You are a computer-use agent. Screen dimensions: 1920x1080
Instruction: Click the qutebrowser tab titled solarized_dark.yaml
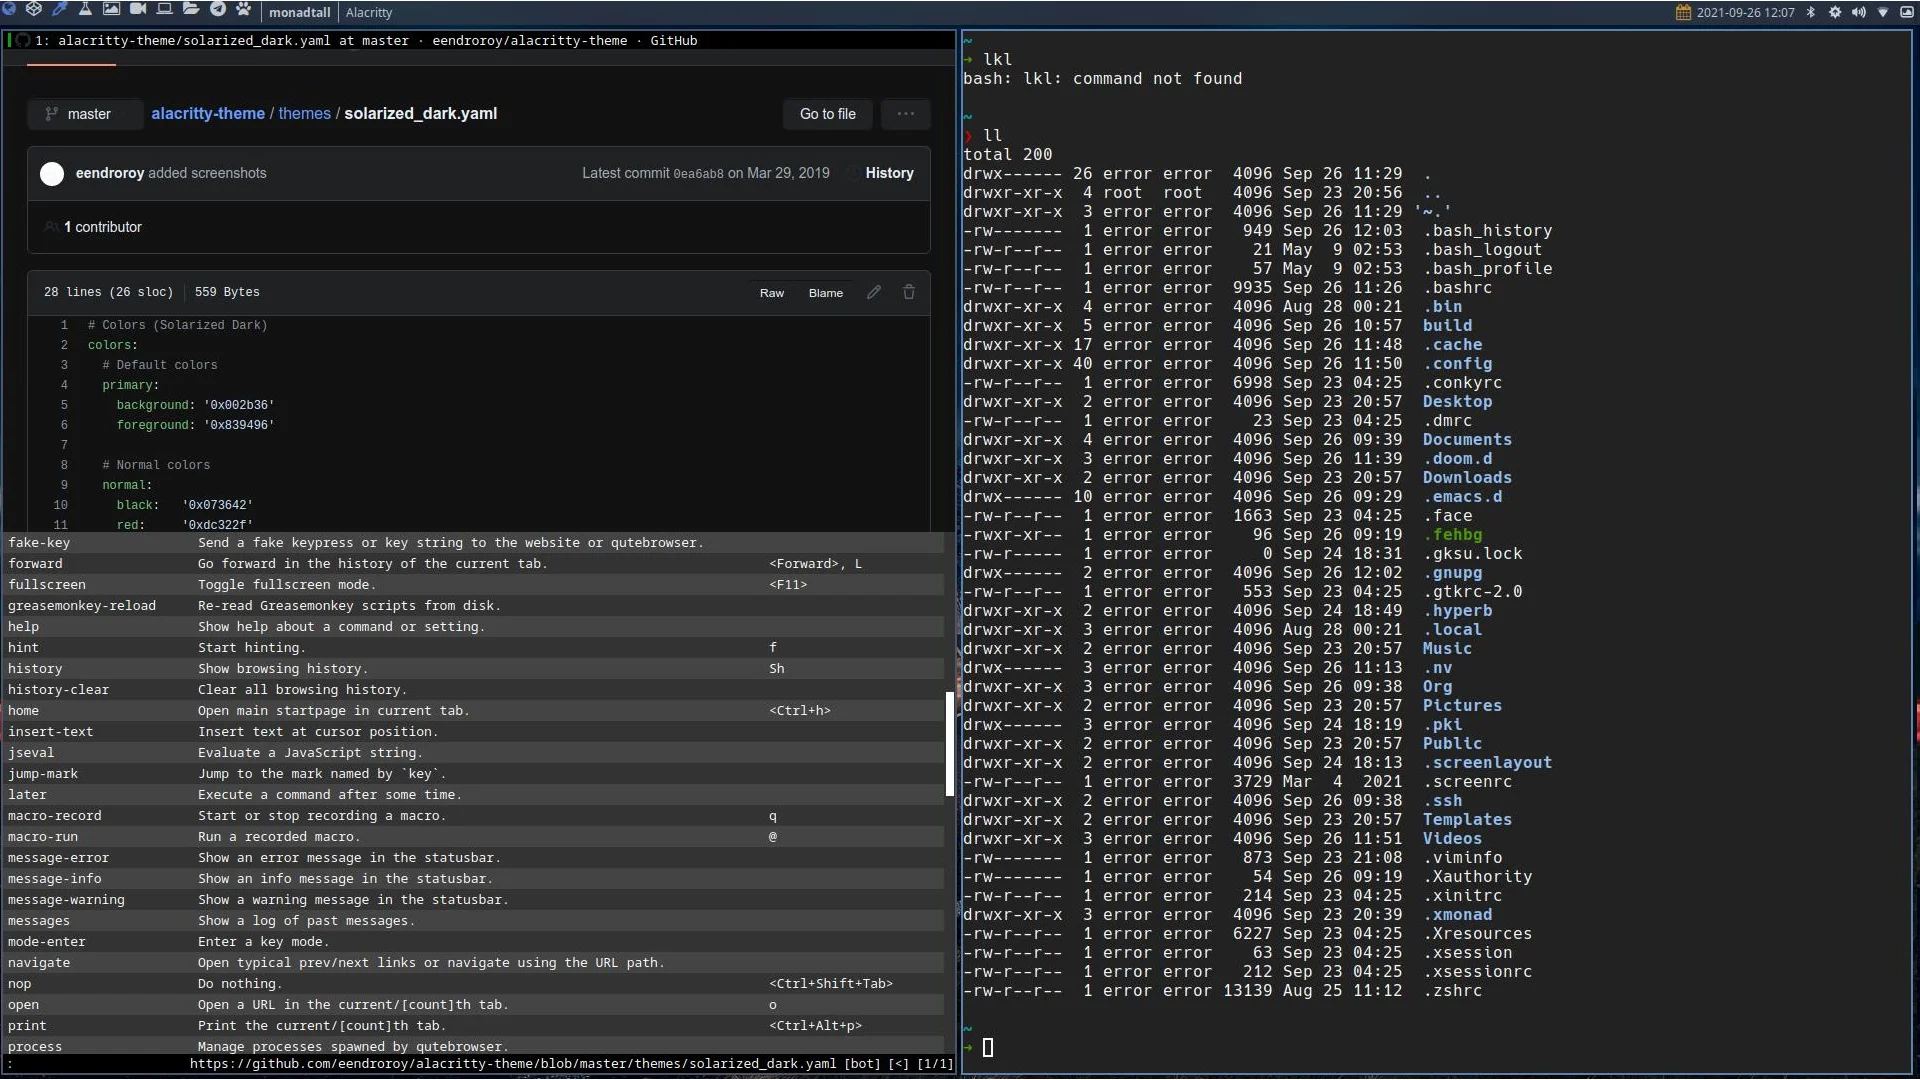point(478,41)
